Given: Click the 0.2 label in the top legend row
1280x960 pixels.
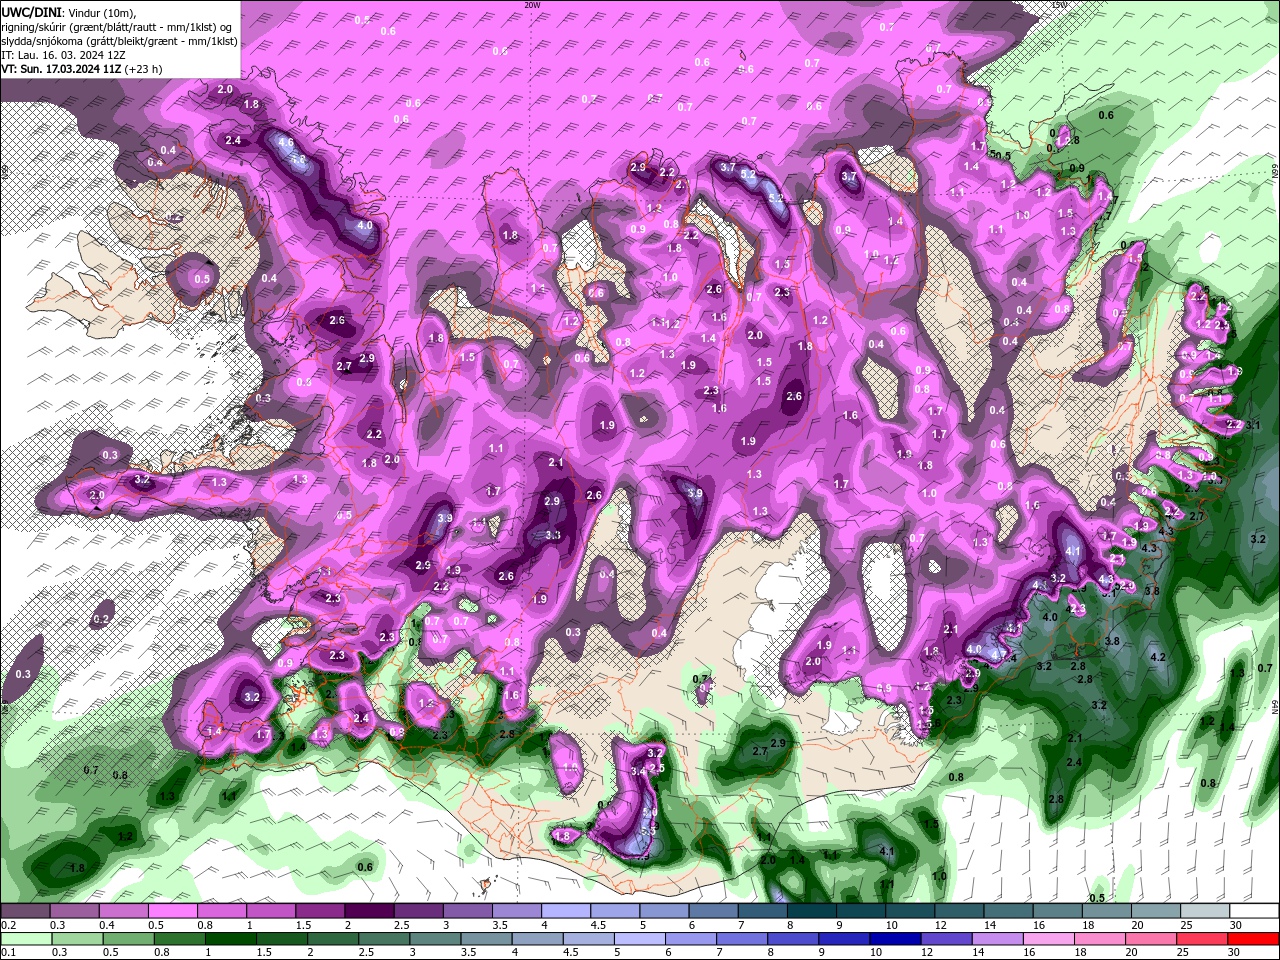Looking at the screenshot, I should (7, 925).
